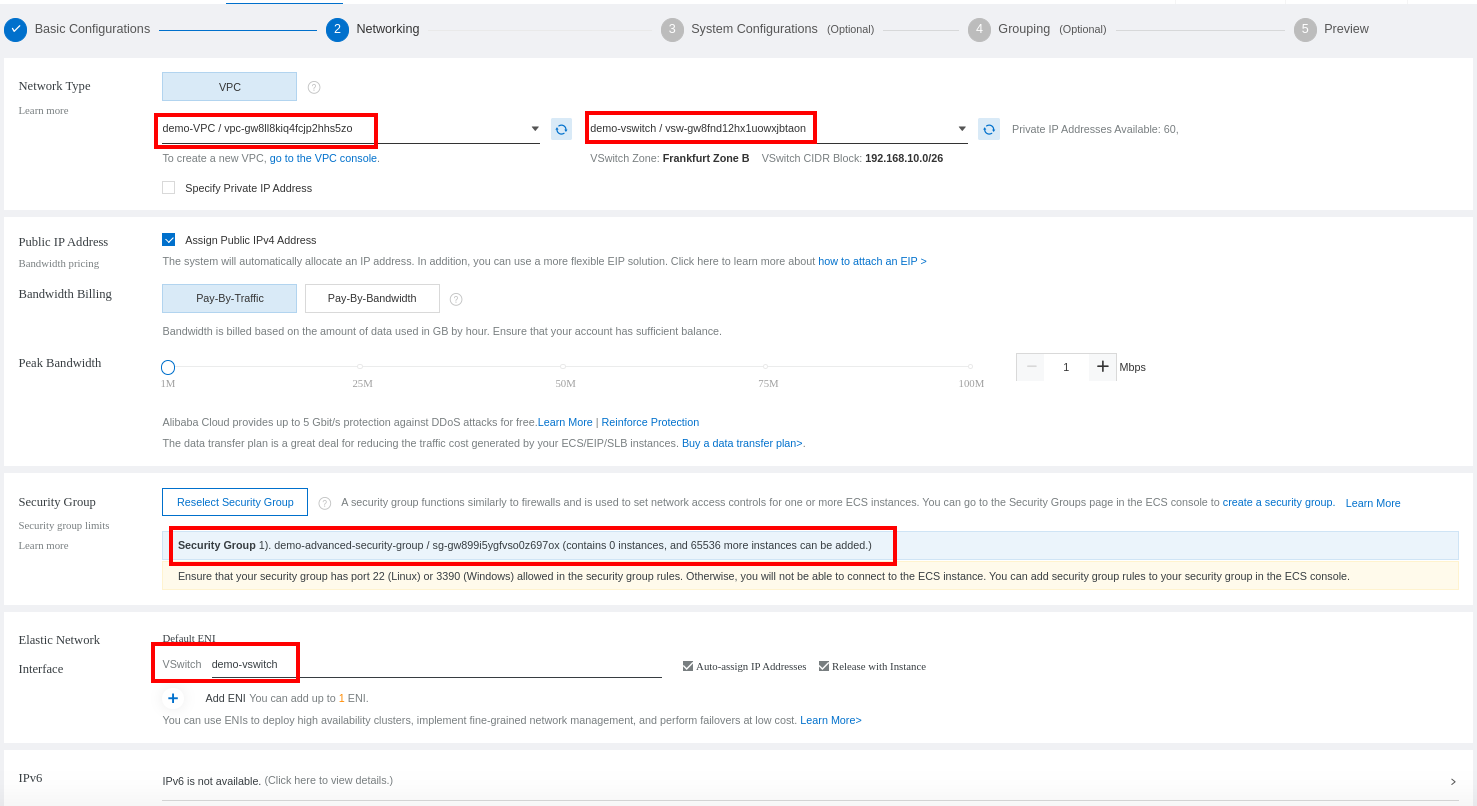
Task: Go to Preview step
Action: (1346, 29)
